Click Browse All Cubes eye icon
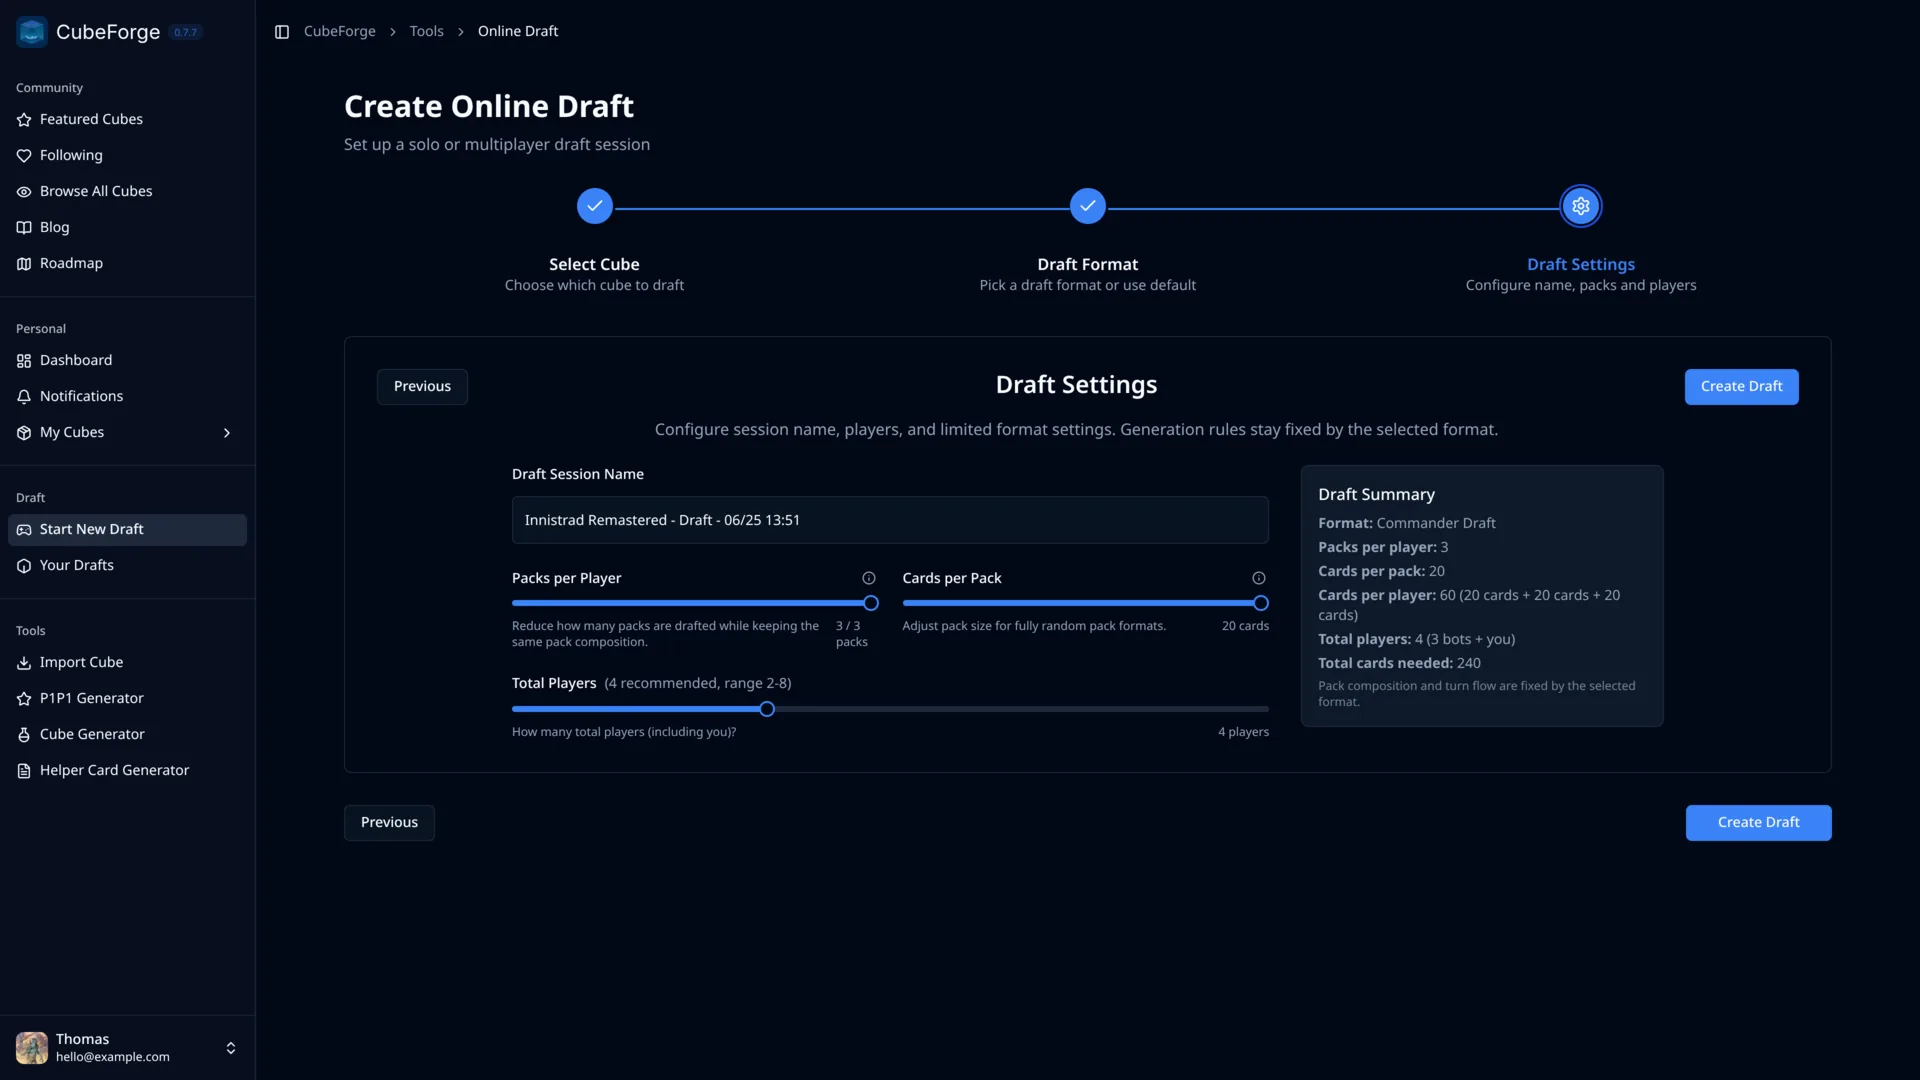 24,192
